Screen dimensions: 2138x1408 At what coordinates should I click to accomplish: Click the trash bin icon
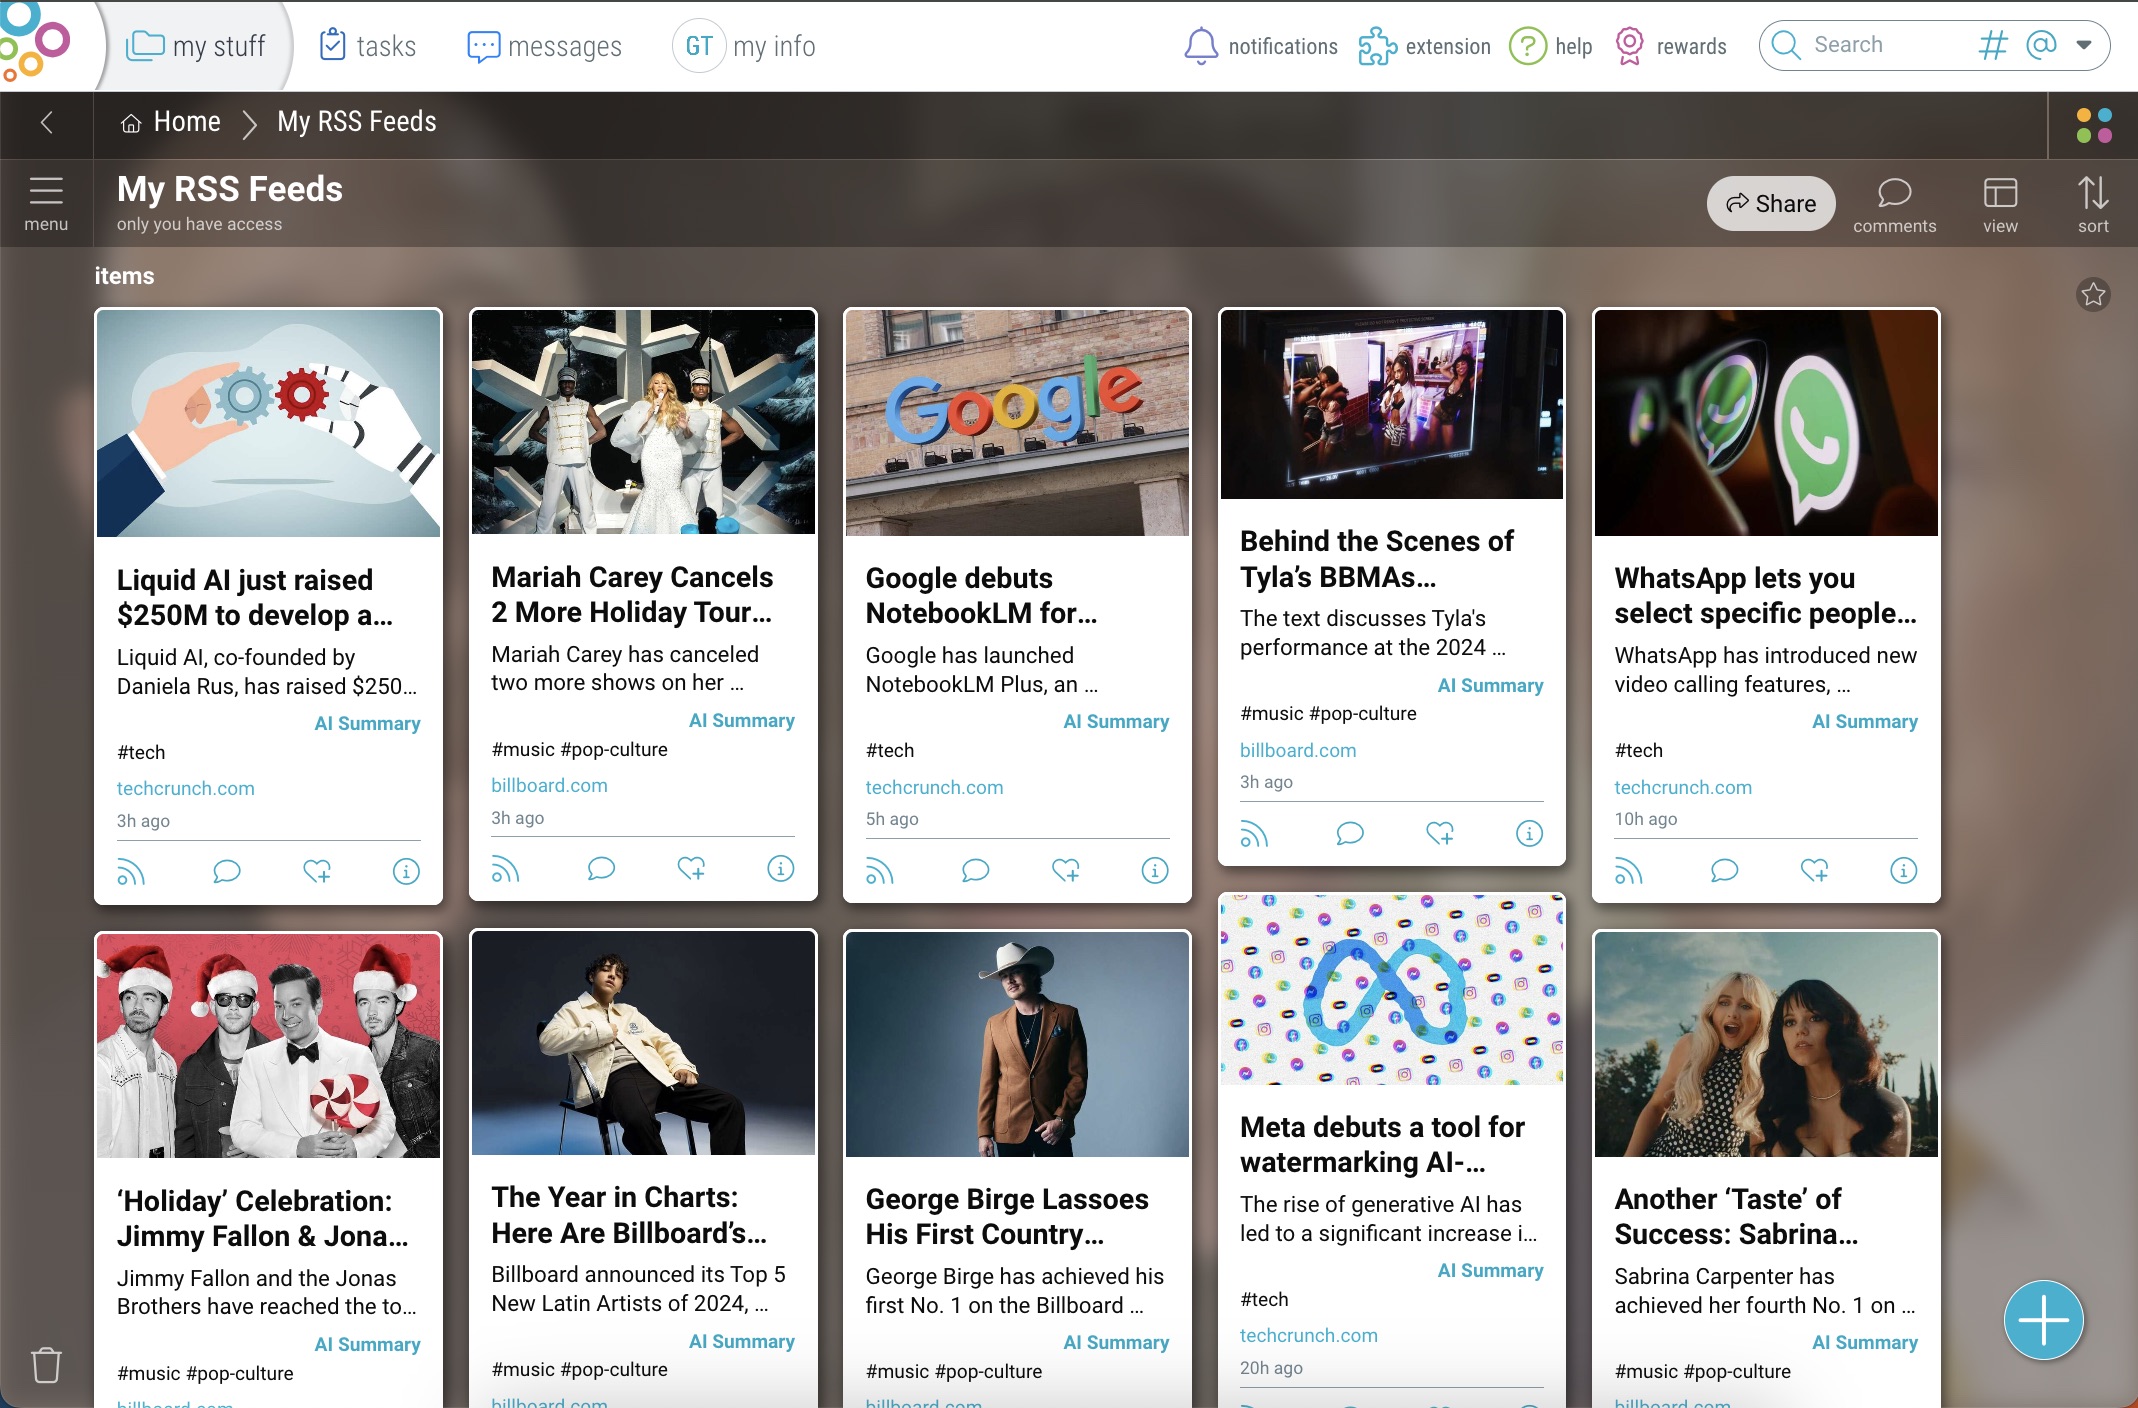click(x=46, y=1365)
